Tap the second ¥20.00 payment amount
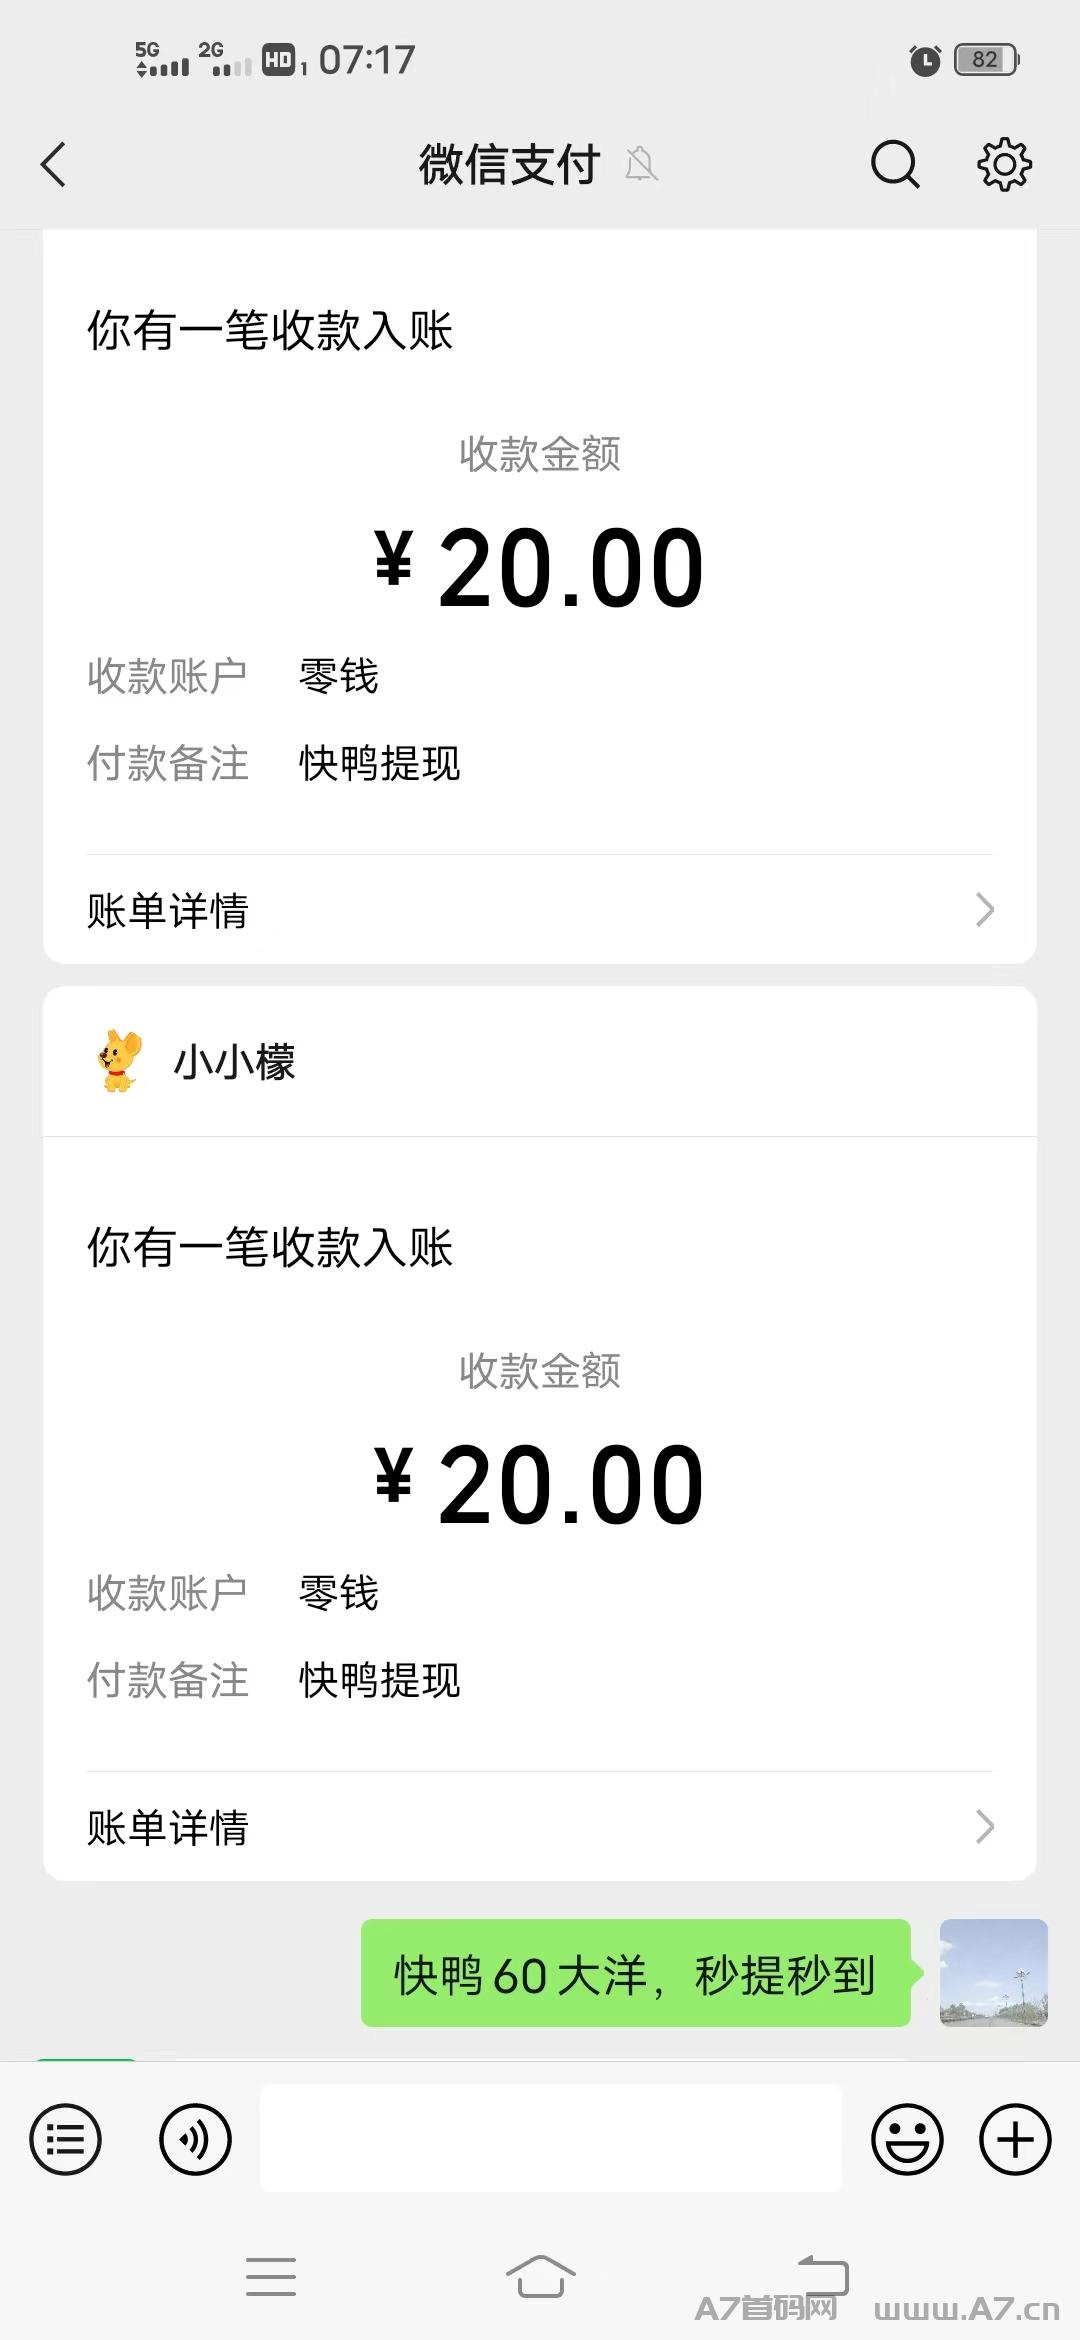Screen dimensions: 1080x2340 click(x=540, y=1485)
